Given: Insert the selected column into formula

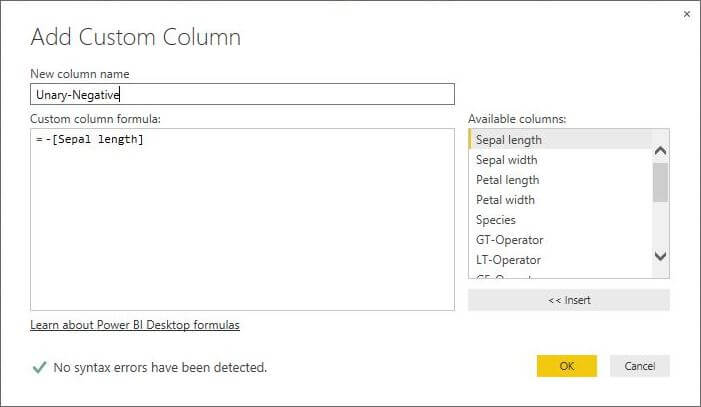Looking at the screenshot, I should [x=569, y=300].
